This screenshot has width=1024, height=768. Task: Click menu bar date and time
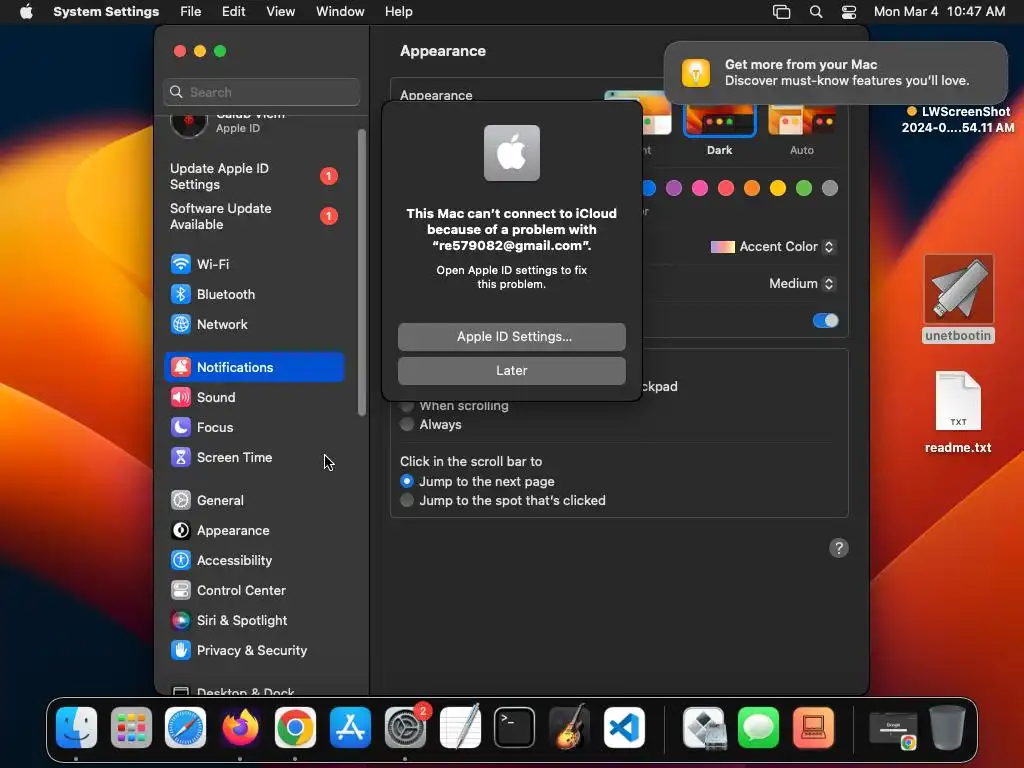[939, 12]
